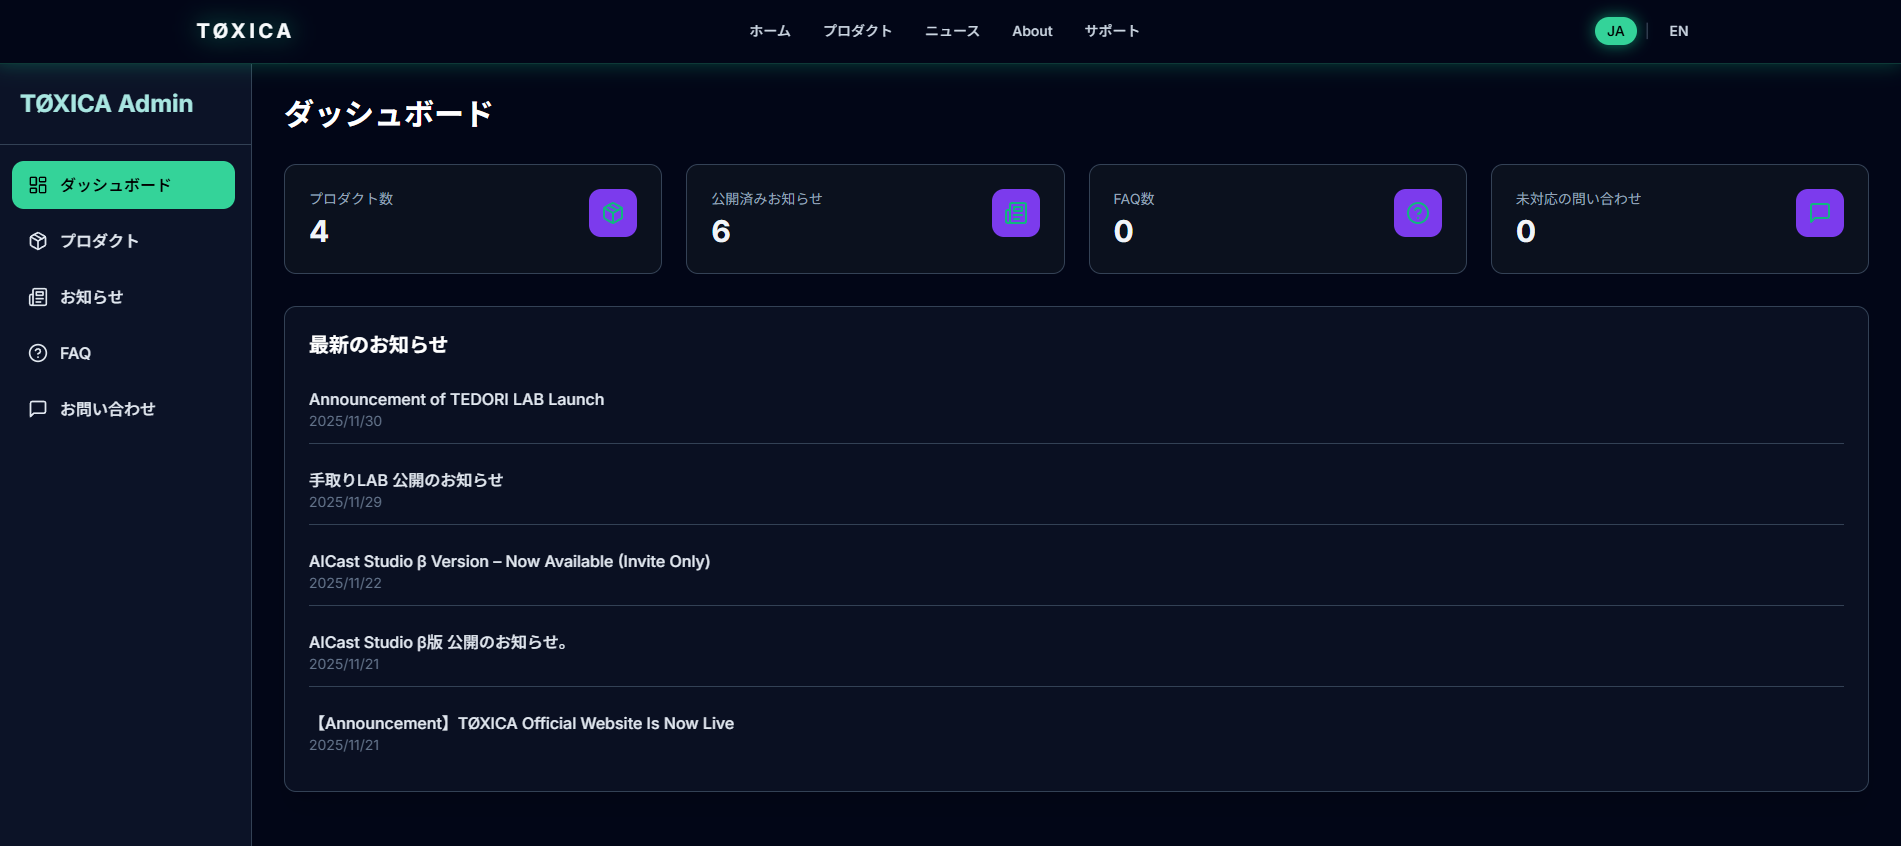Switch language to EN
The width and height of the screenshot is (1901, 846).
[1678, 31]
